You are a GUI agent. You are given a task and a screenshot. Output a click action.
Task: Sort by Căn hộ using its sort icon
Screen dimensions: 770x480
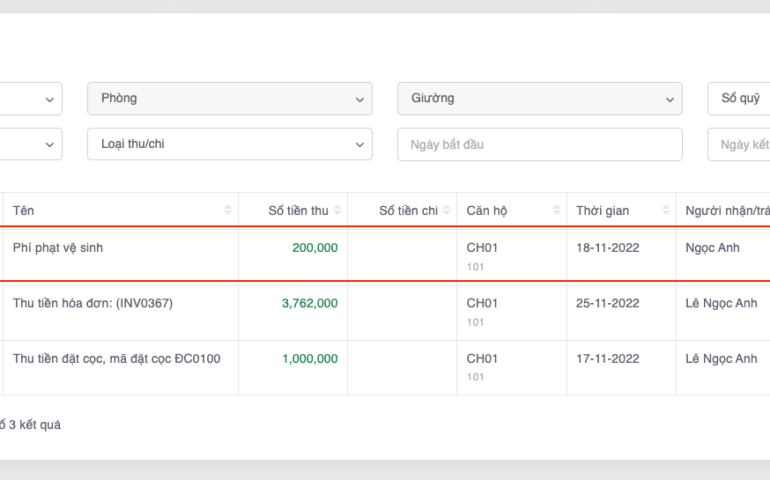pyautogui.click(x=556, y=210)
